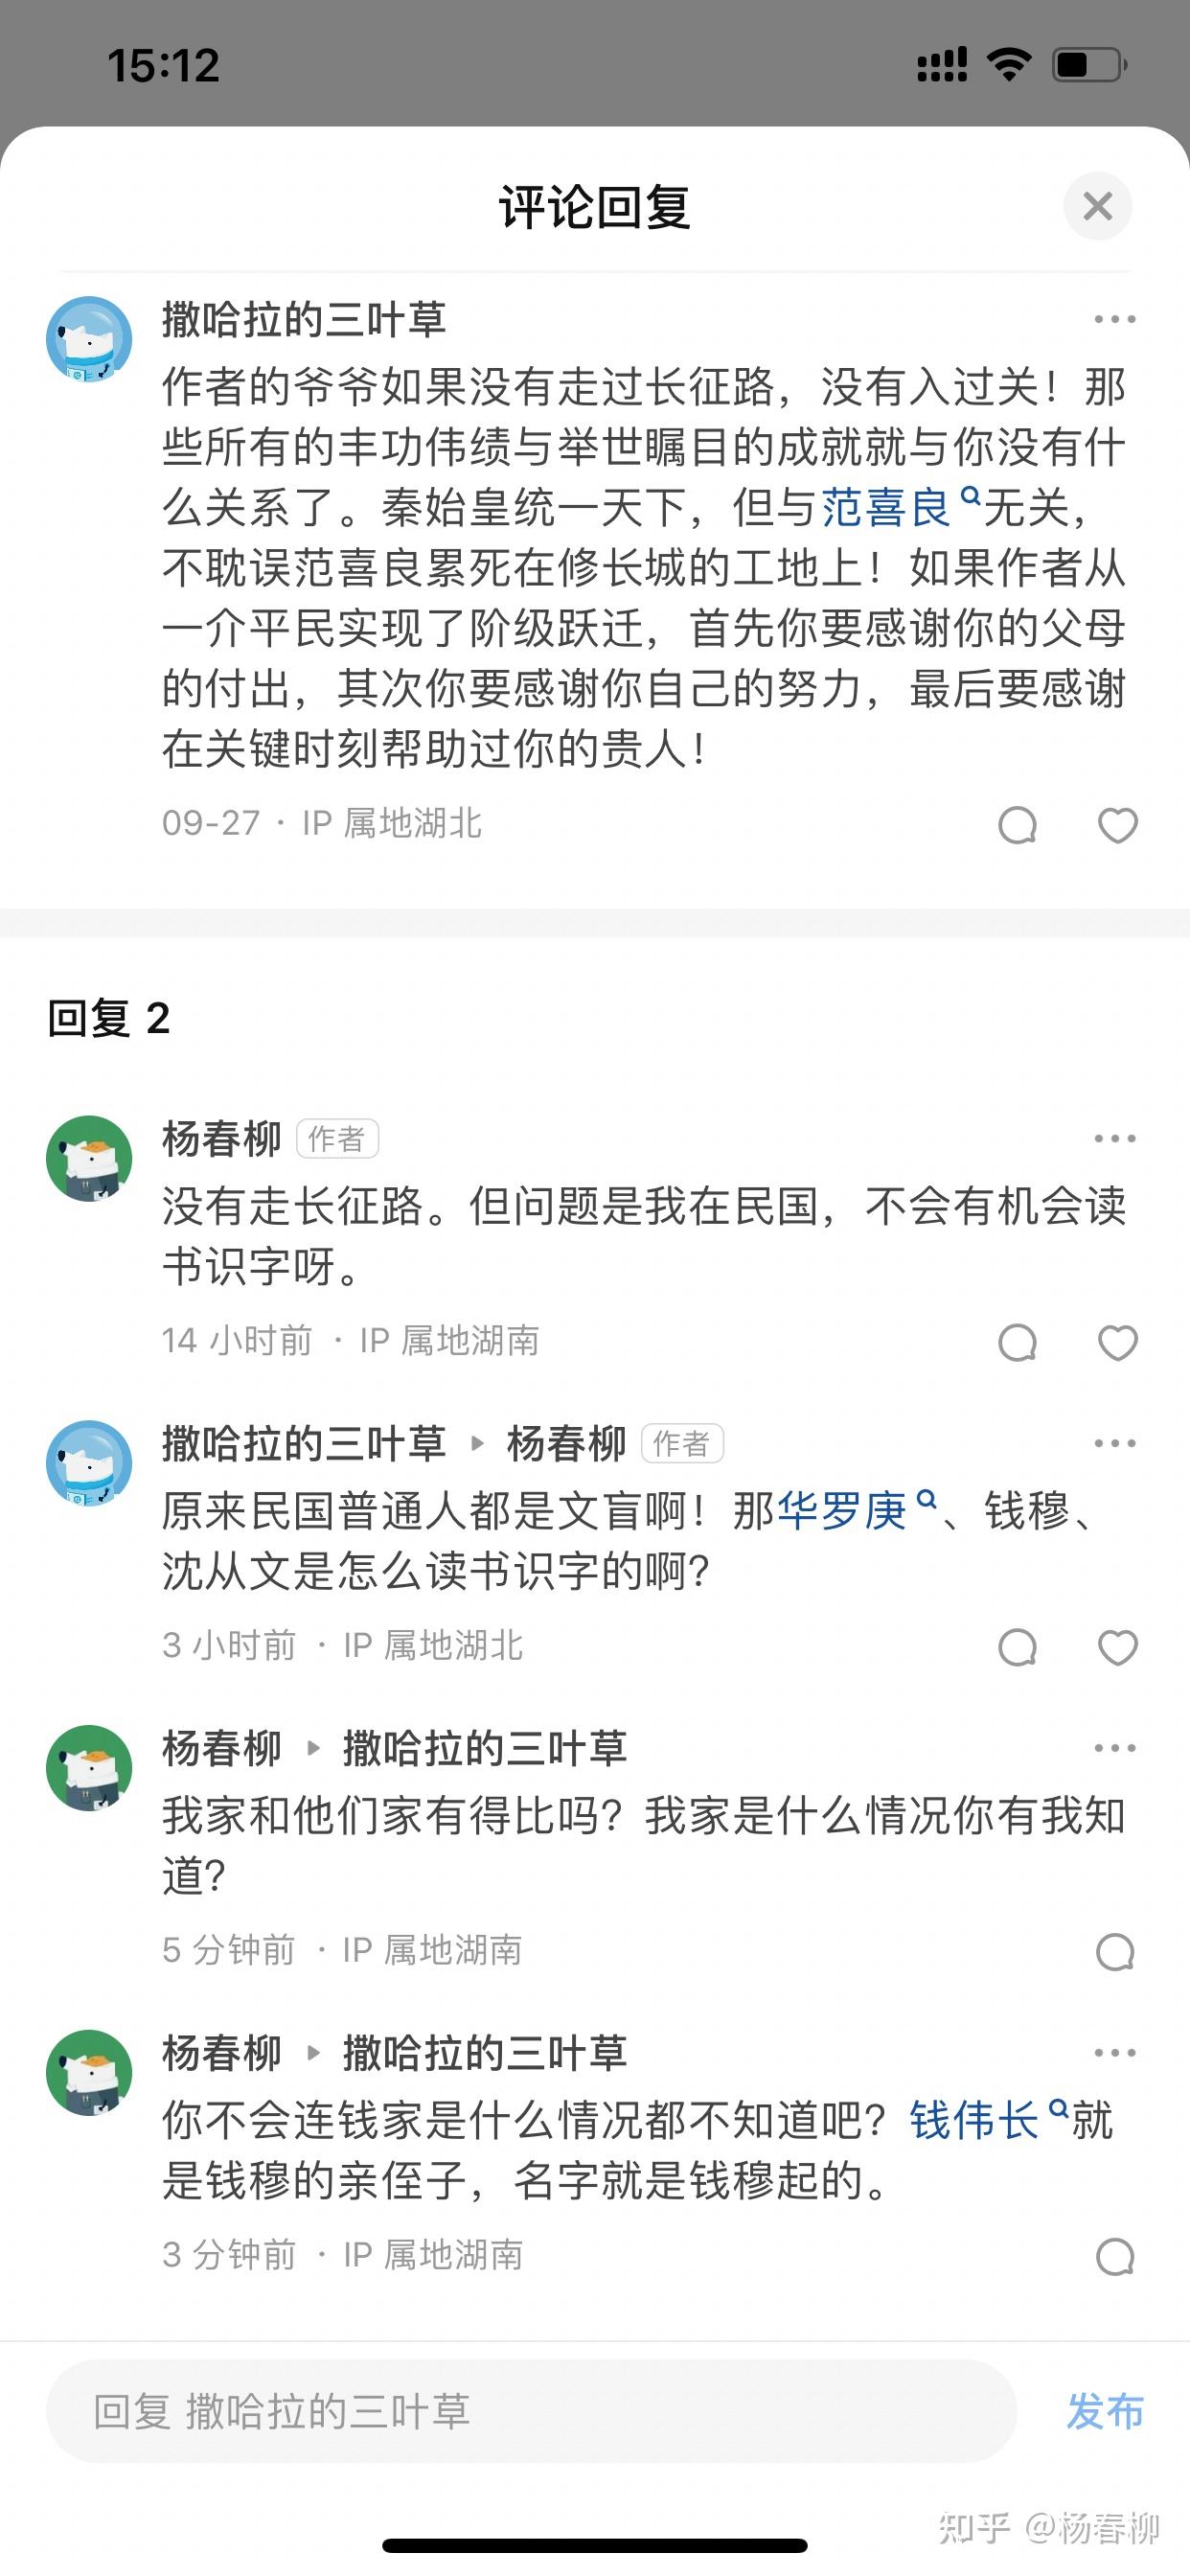Open more options for 杨春柳's 14 小时前 reply
This screenshot has width=1190, height=2576.
click(1114, 1139)
